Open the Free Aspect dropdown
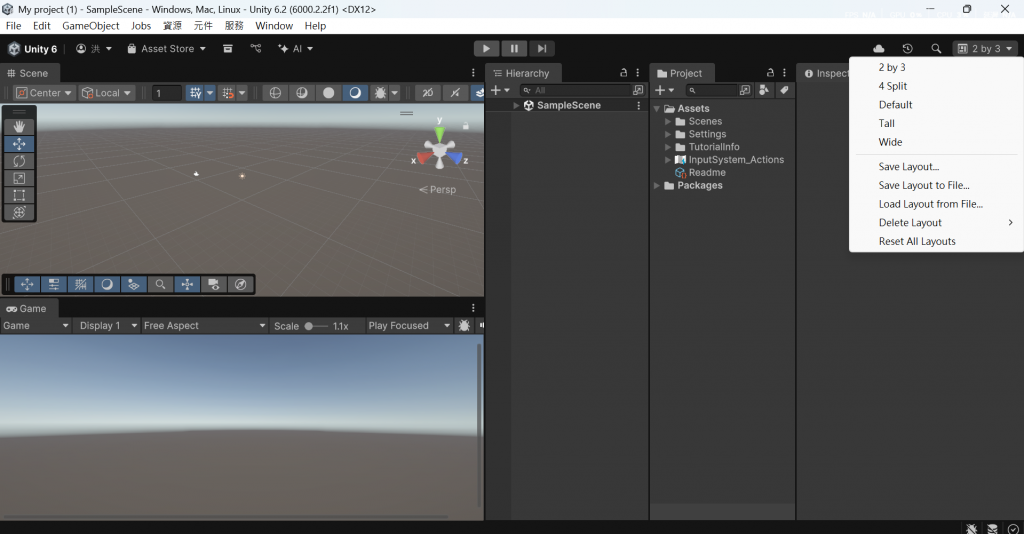The height and width of the screenshot is (534, 1024). click(204, 325)
